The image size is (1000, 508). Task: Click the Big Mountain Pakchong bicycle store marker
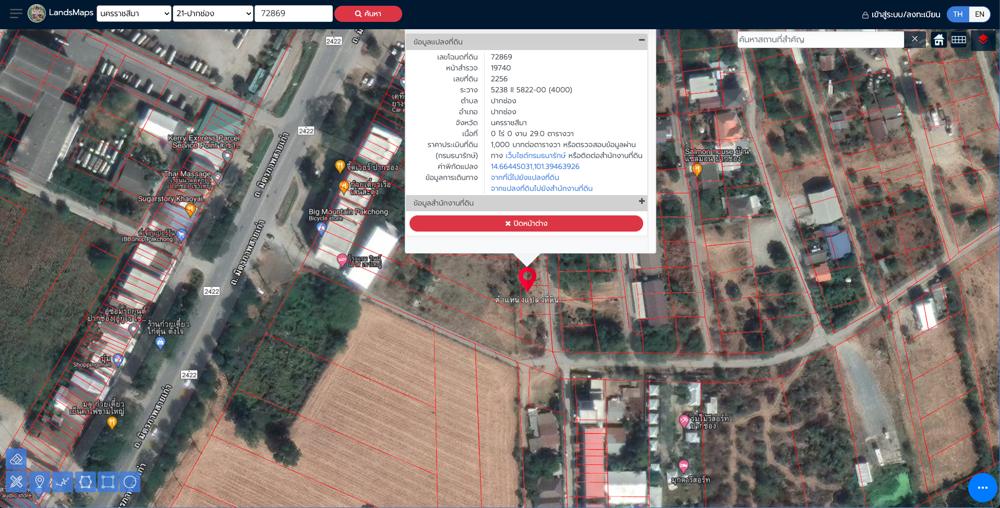(x=321, y=226)
